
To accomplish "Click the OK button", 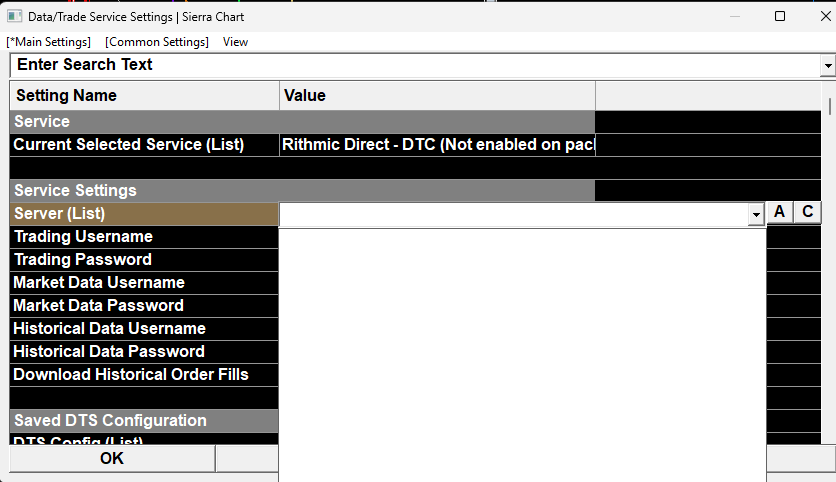I will pyautogui.click(x=112, y=459).
